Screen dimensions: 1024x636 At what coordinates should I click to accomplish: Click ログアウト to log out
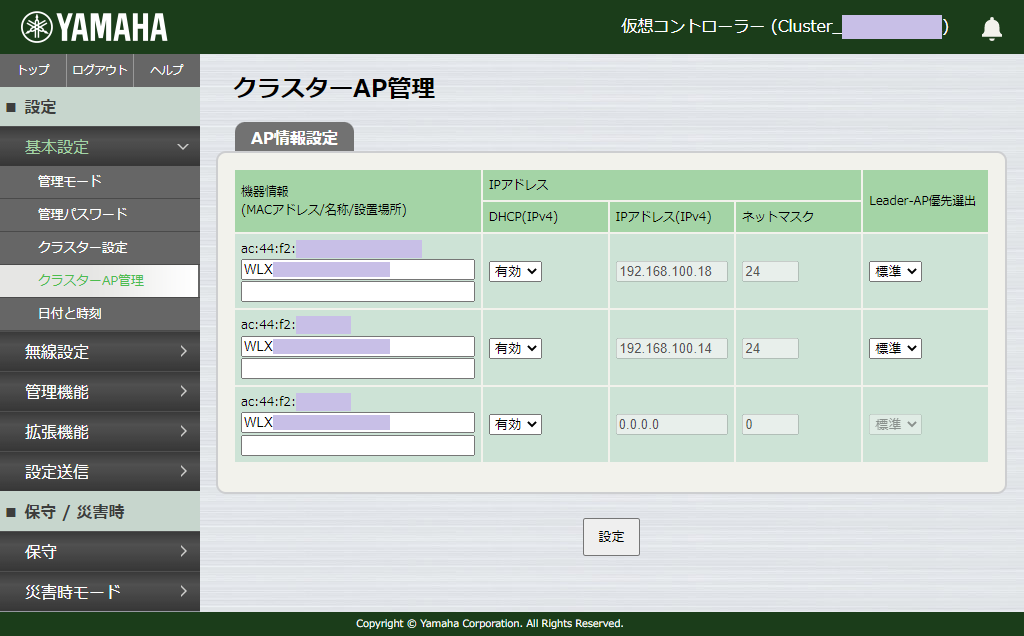pos(100,70)
